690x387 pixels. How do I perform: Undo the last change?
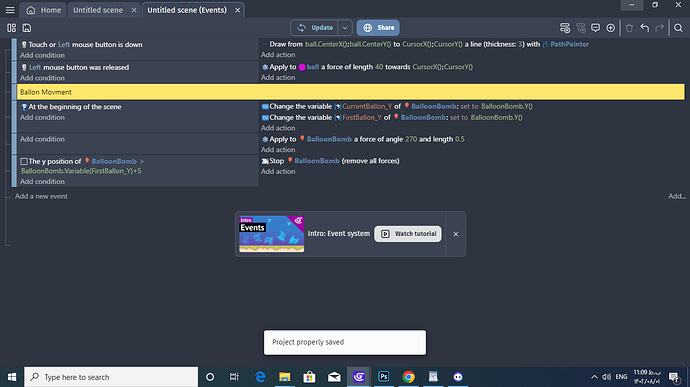(x=645, y=28)
